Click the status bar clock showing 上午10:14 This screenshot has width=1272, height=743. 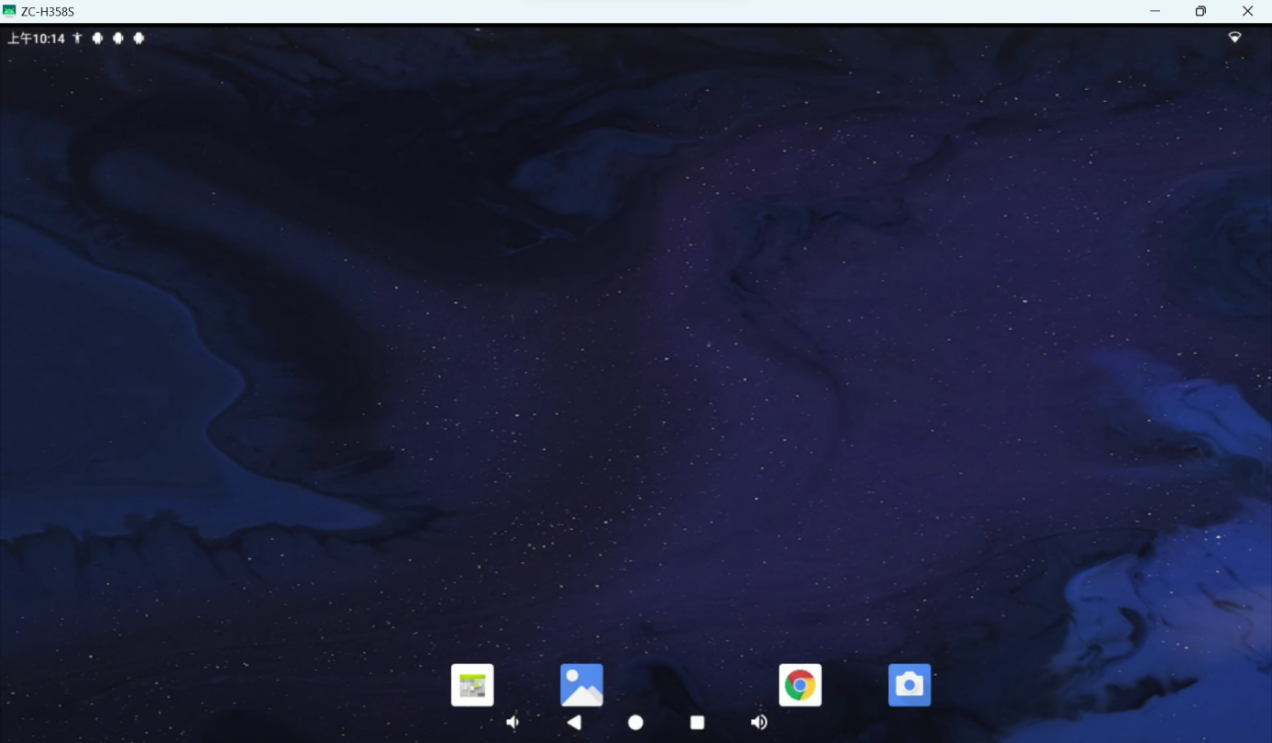click(x=36, y=38)
